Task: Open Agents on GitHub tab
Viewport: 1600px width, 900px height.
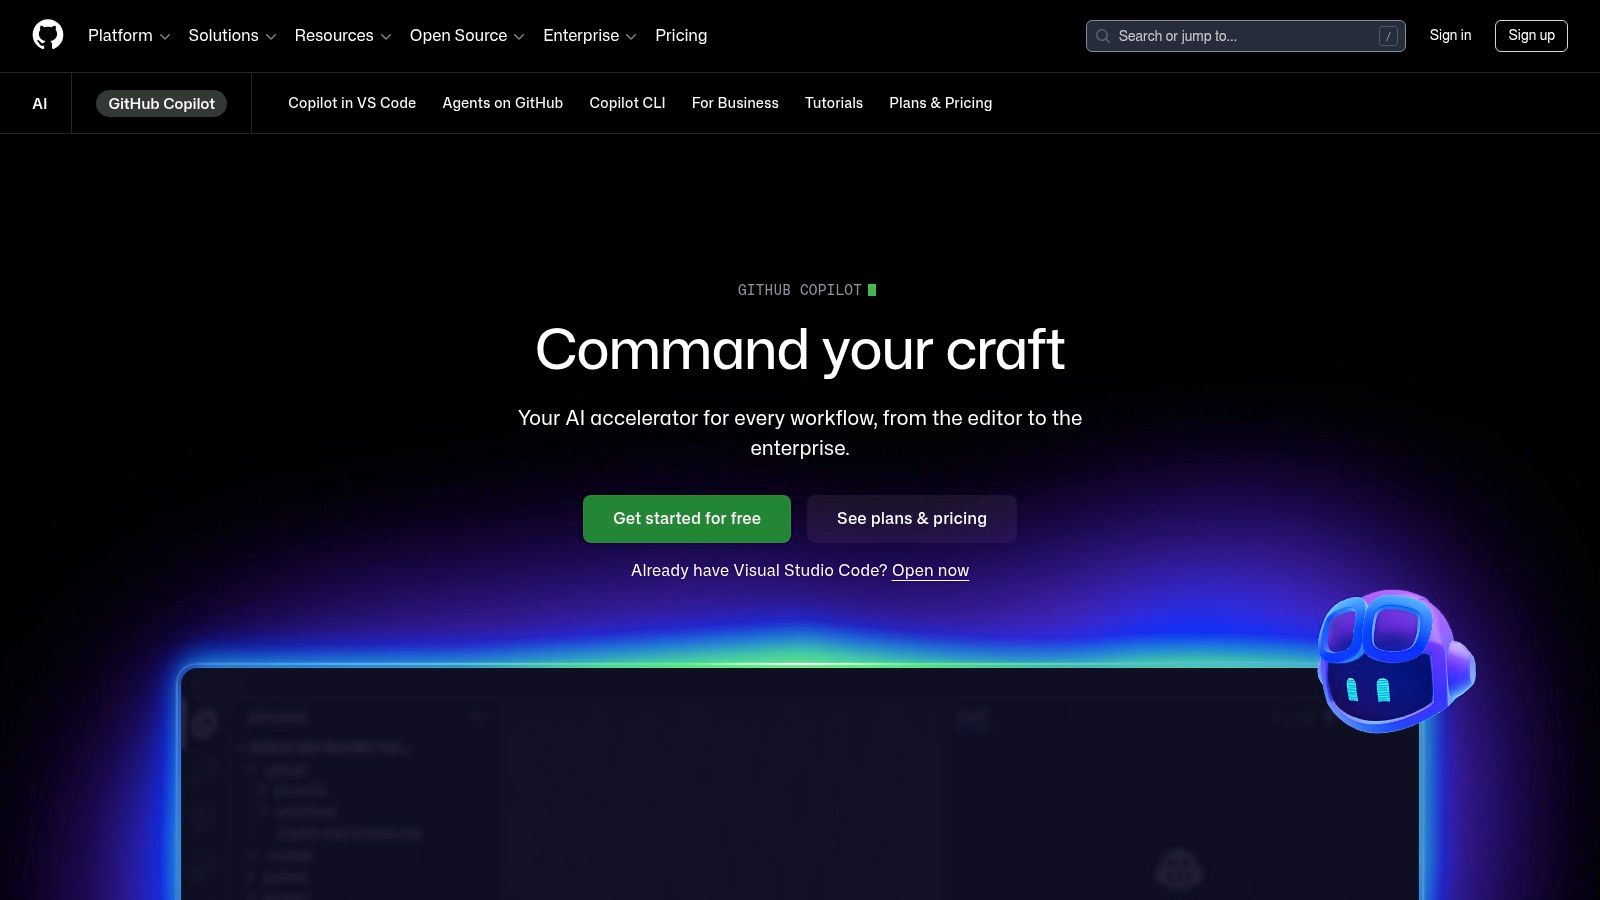Action: tap(503, 103)
